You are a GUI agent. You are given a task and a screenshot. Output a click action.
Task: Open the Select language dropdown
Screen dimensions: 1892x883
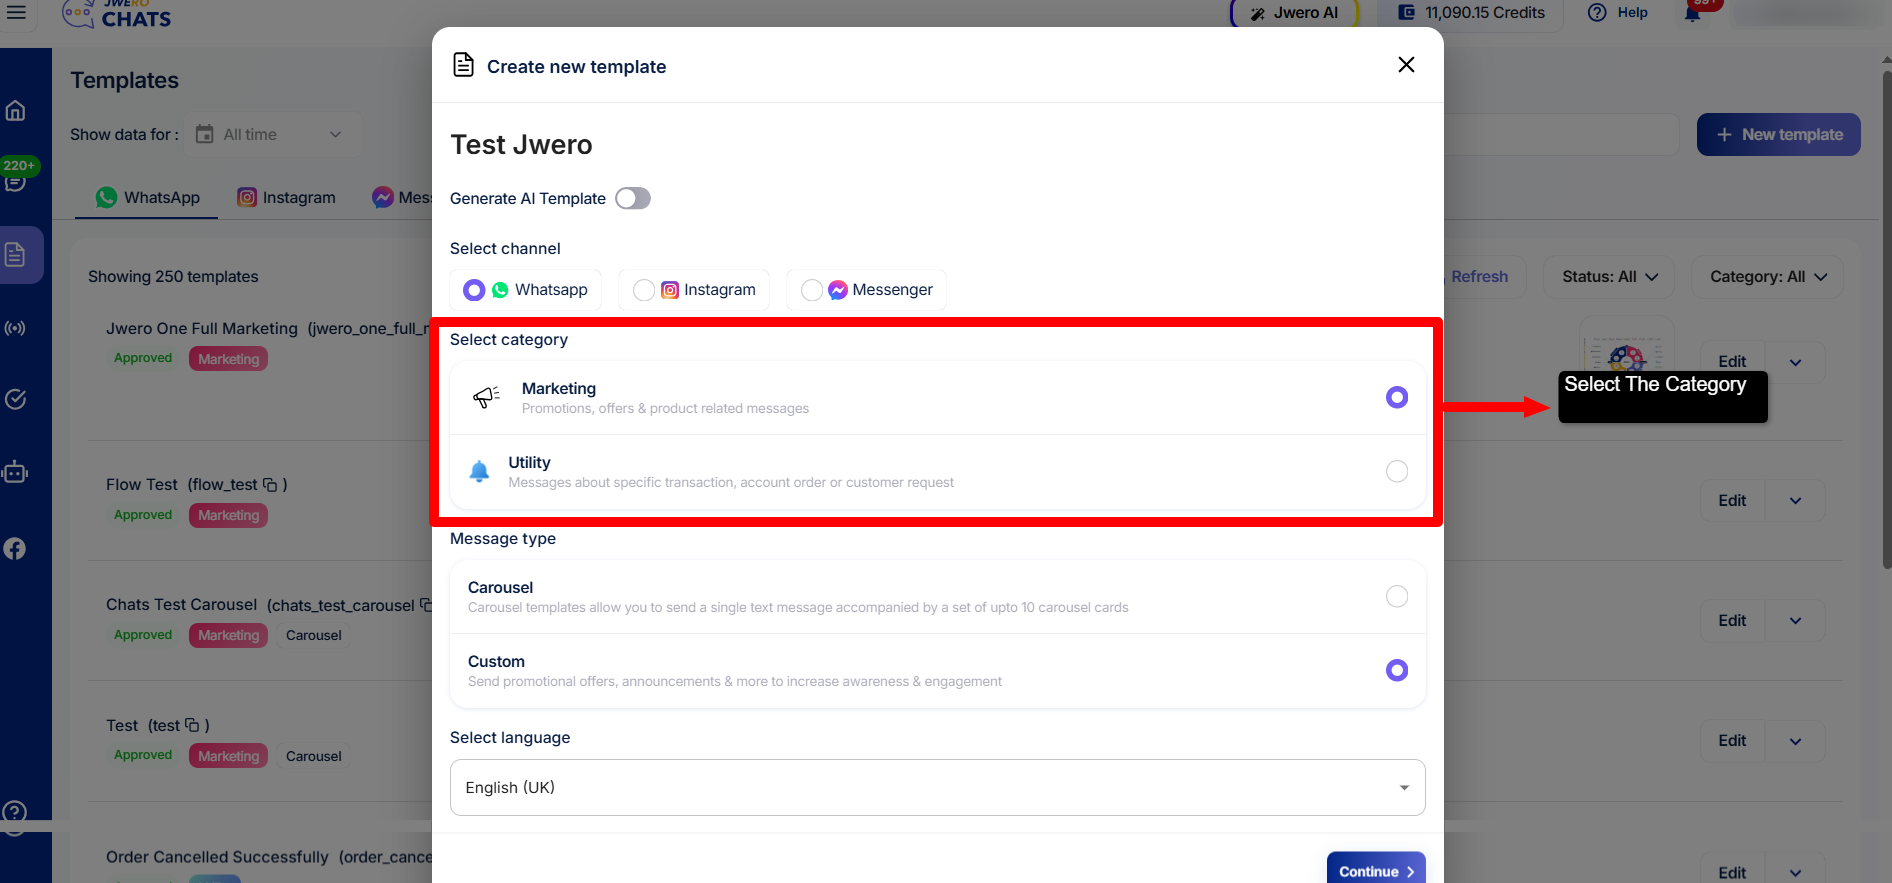[937, 788]
